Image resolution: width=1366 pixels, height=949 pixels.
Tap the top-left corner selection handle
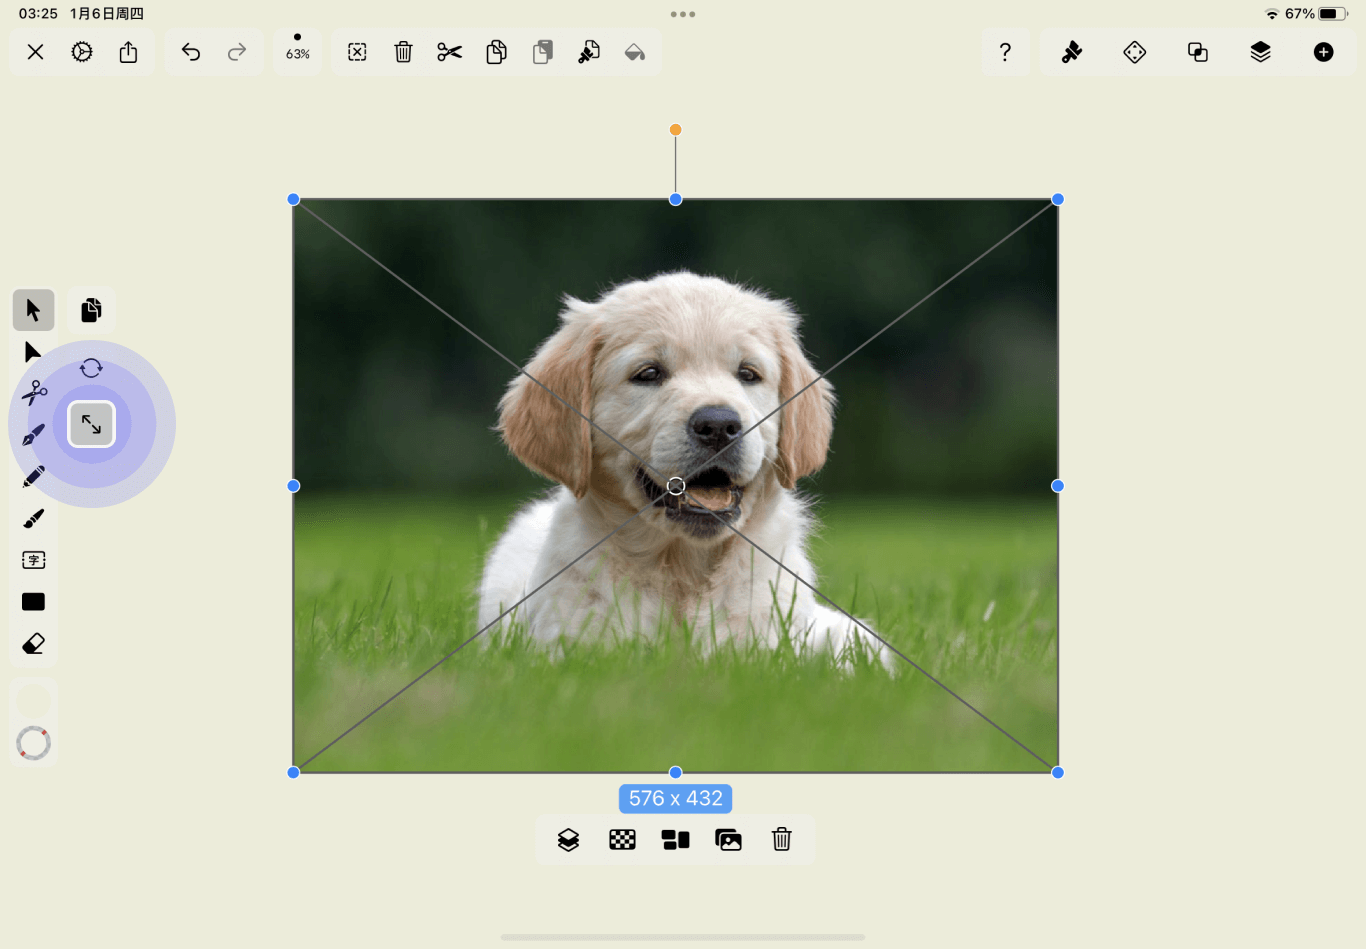point(293,199)
